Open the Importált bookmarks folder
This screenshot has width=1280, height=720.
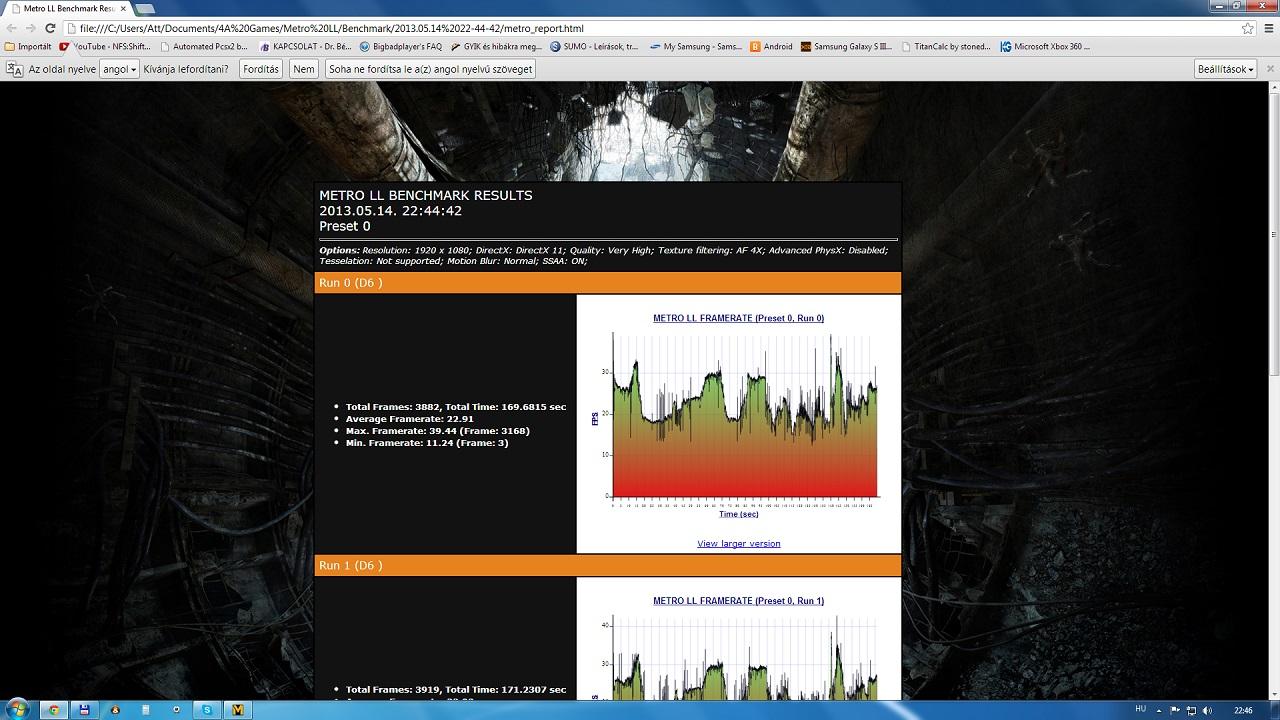pos(28,46)
